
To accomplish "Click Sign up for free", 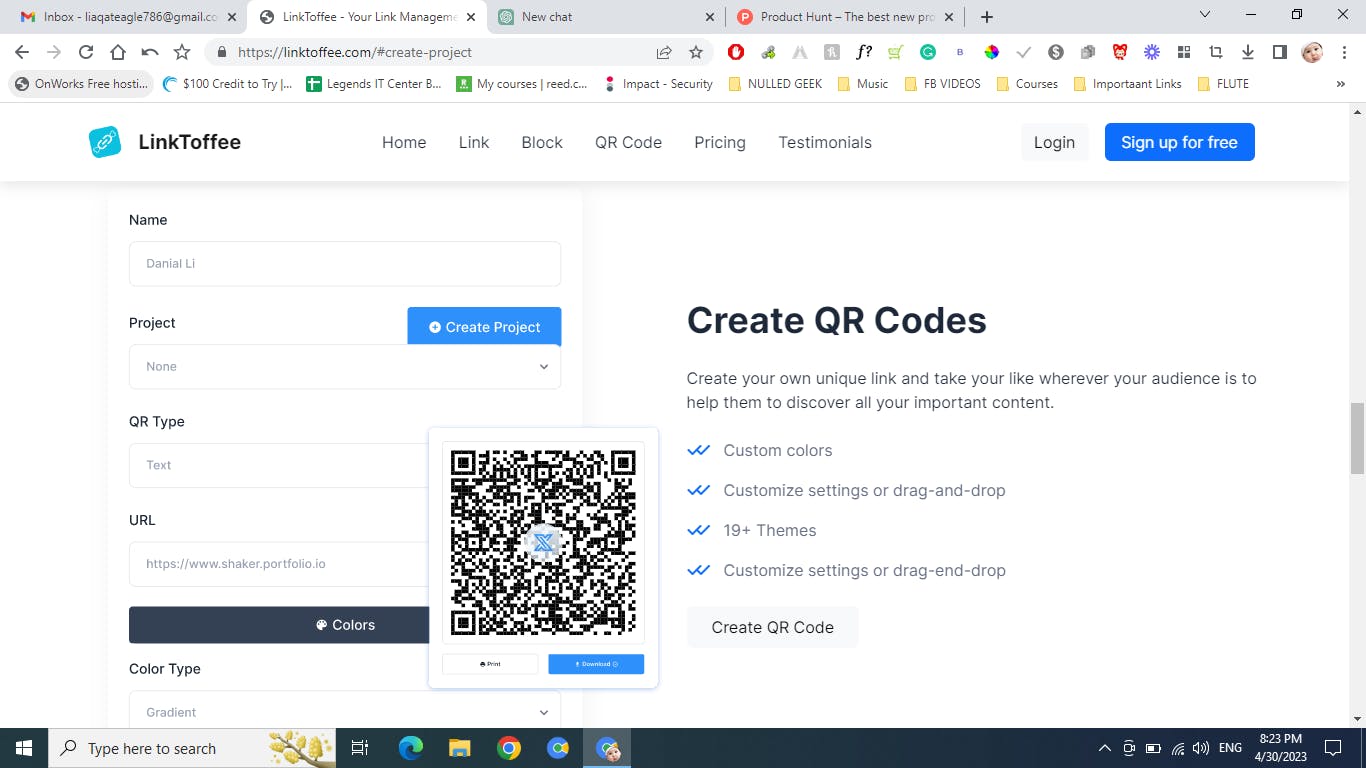I will [1180, 142].
